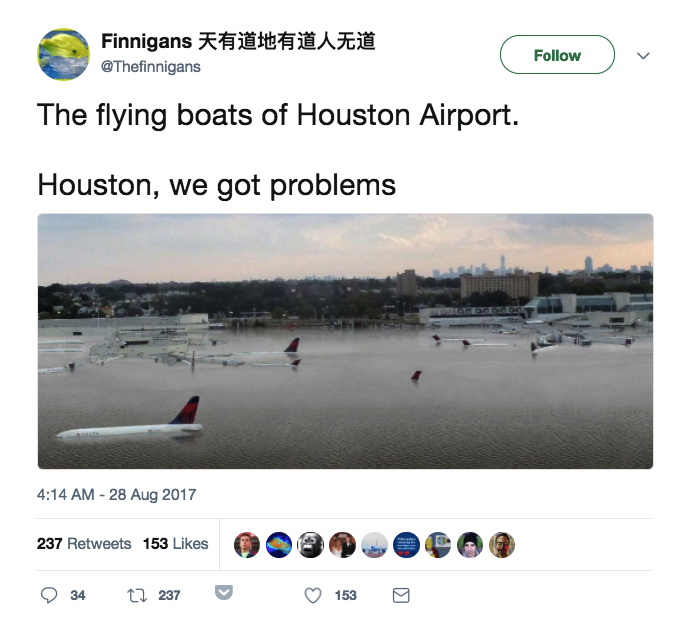The width and height of the screenshot is (684, 617).
Task: Open the @Thefinnigans handle link
Action: coord(151,67)
